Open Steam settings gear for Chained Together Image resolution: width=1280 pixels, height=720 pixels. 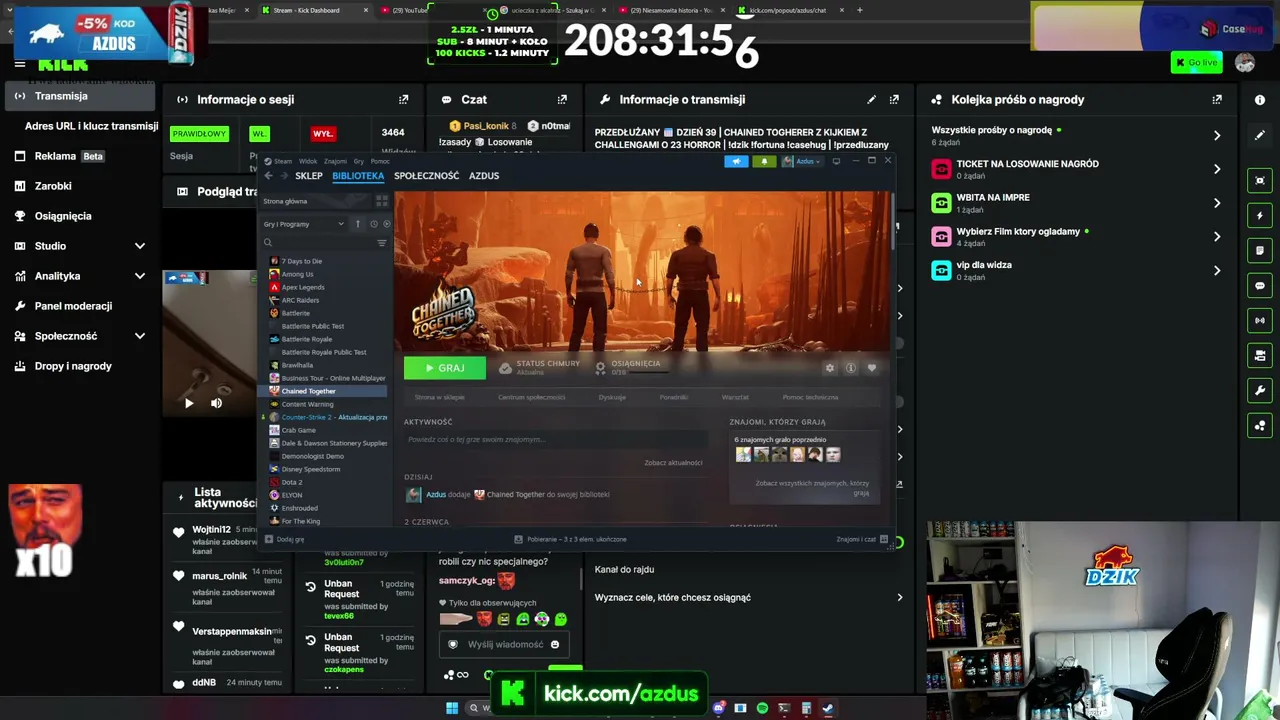pyautogui.click(x=829, y=368)
